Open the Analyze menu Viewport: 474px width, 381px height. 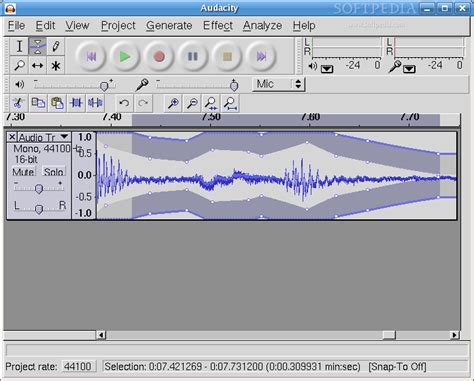pyautogui.click(x=262, y=26)
